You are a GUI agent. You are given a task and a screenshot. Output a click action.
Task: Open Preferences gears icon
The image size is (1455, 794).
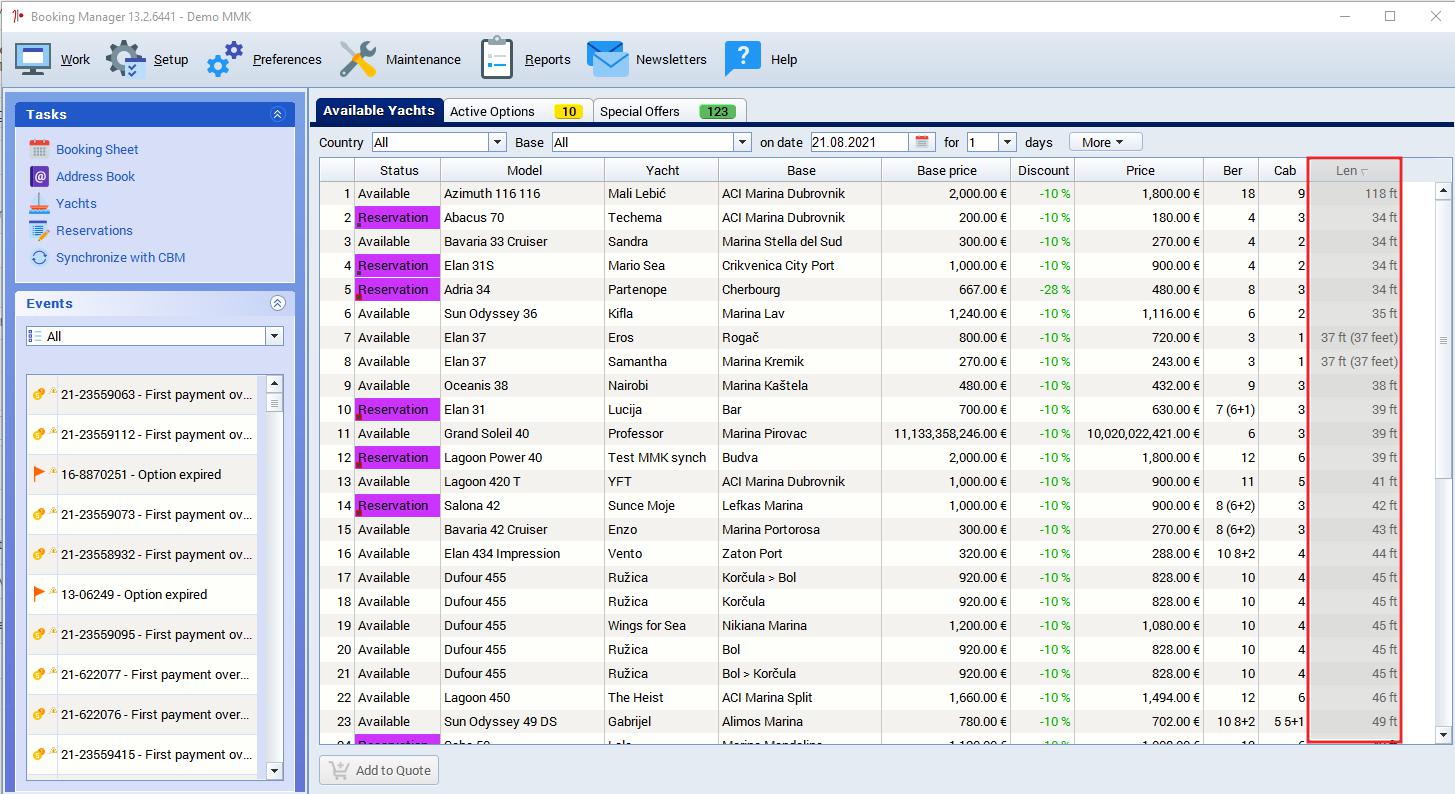[225, 59]
